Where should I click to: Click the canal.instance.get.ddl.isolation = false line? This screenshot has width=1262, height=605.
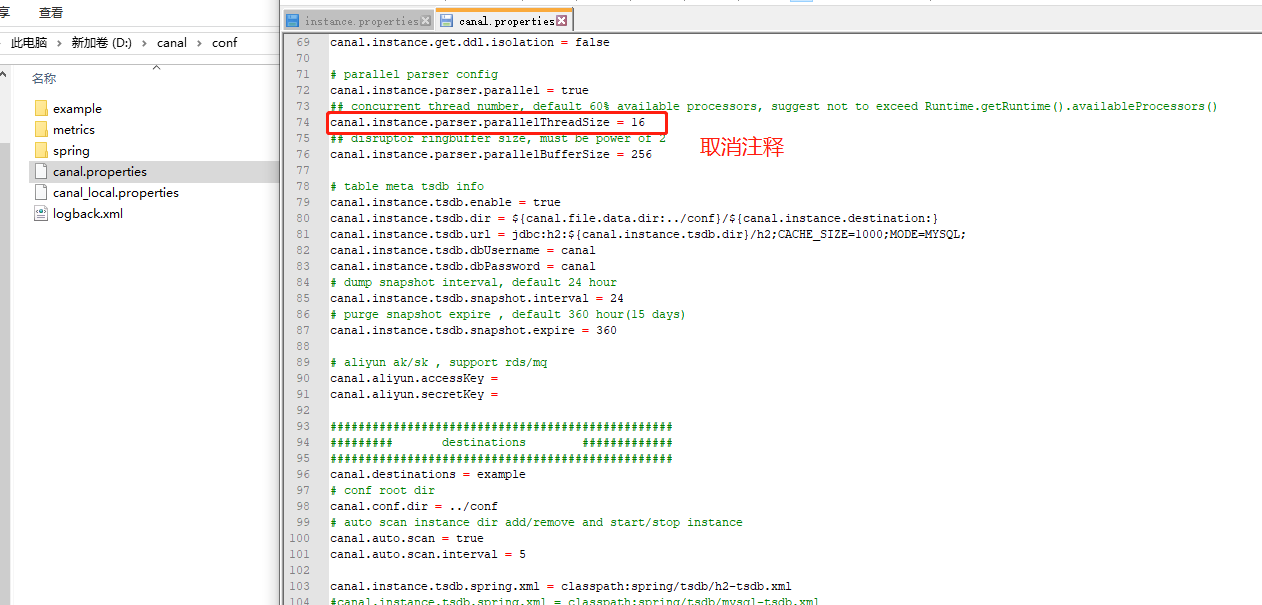pos(470,42)
